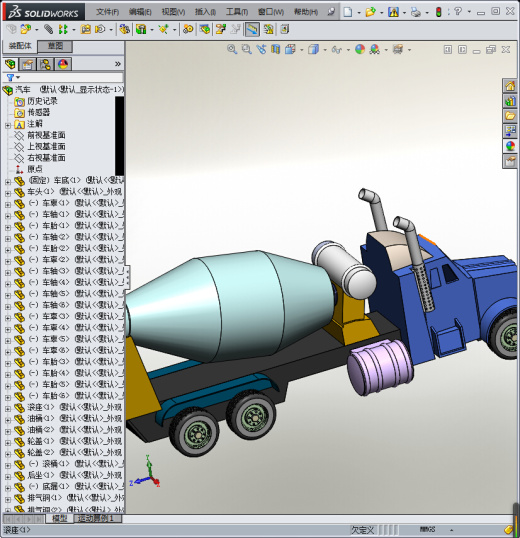The height and width of the screenshot is (538, 520).
Task: Click the Edit Appearance color sphere icon
Action: (360, 49)
